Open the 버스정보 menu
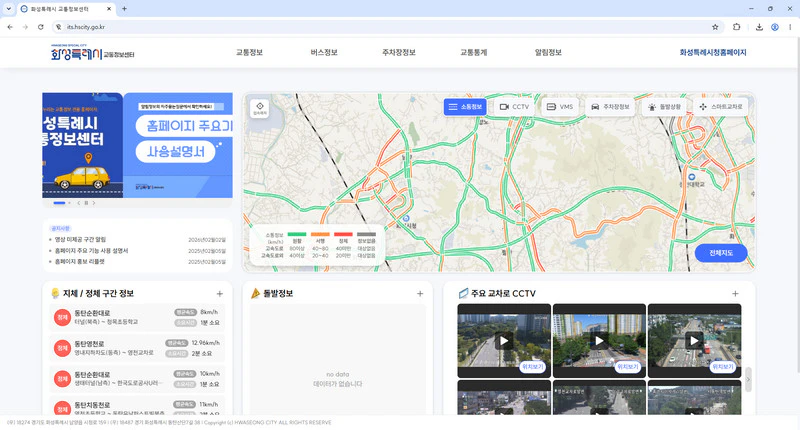 tap(324, 52)
